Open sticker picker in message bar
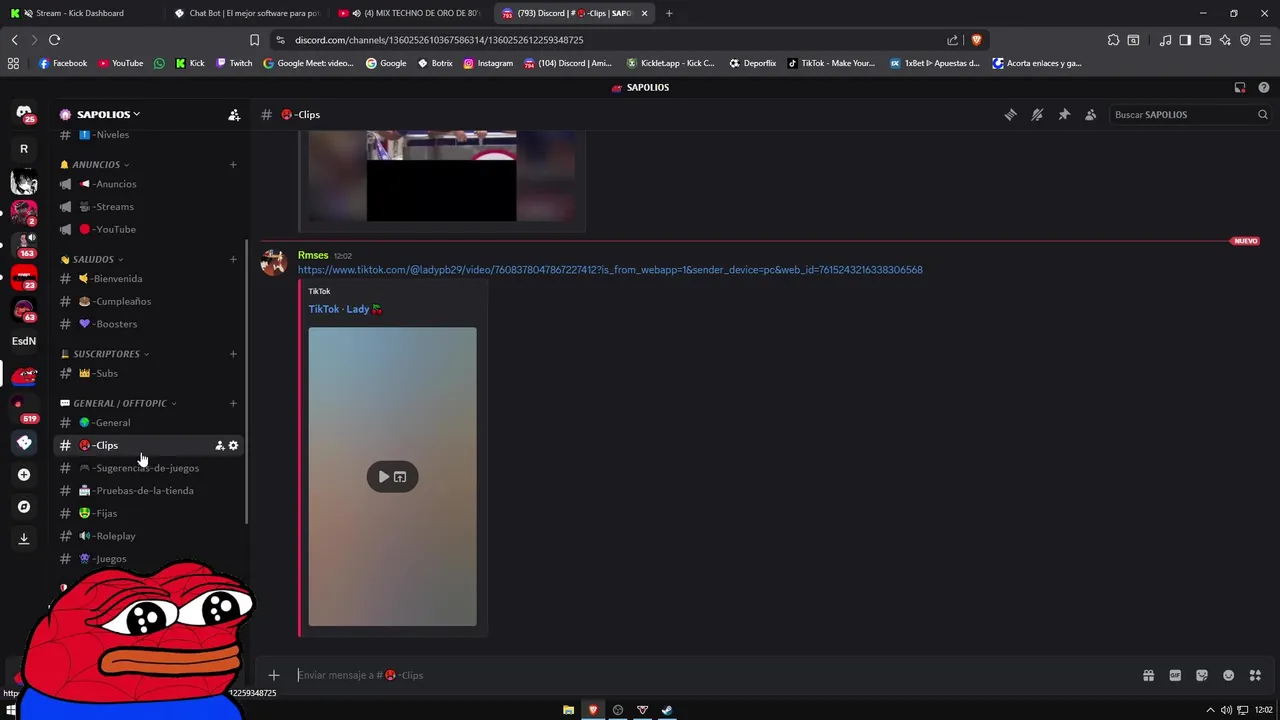The width and height of the screenshot is (1280, 720). pos(1202,676)
